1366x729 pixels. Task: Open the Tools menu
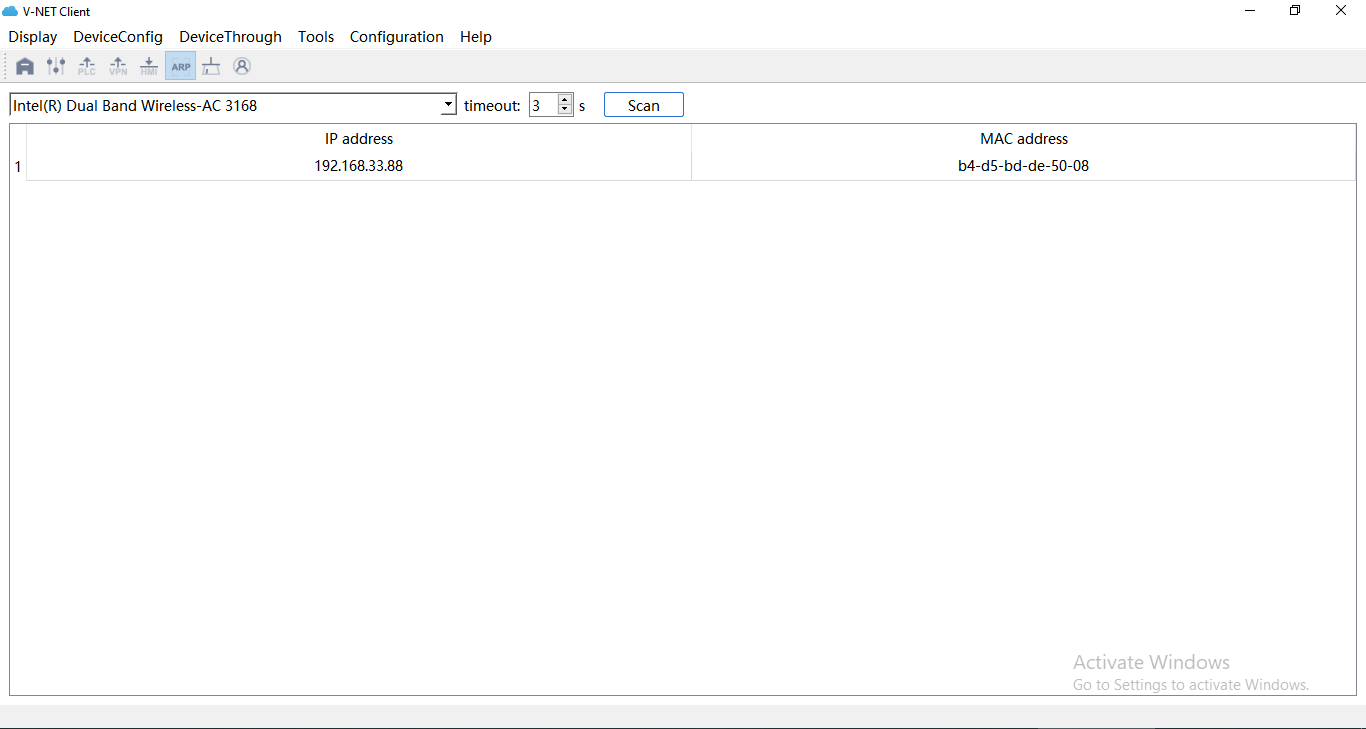[x=316, y=37]
